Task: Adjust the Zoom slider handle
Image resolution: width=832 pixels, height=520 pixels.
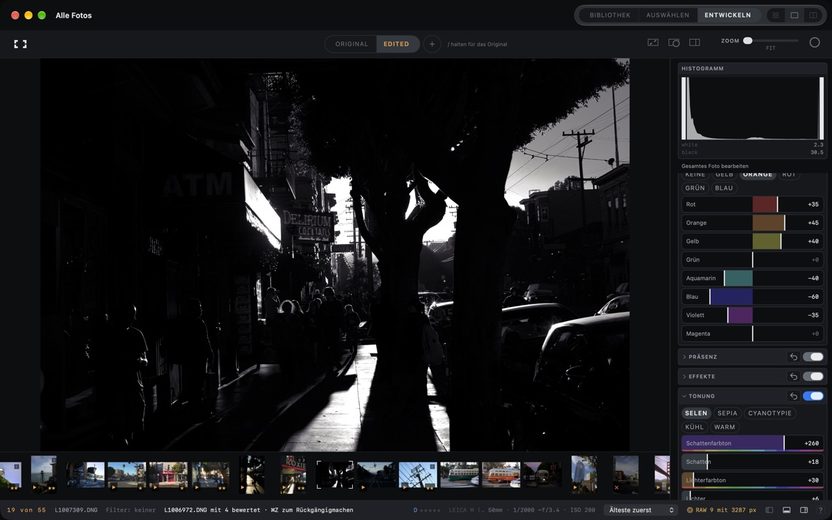Action: point(748,40)
